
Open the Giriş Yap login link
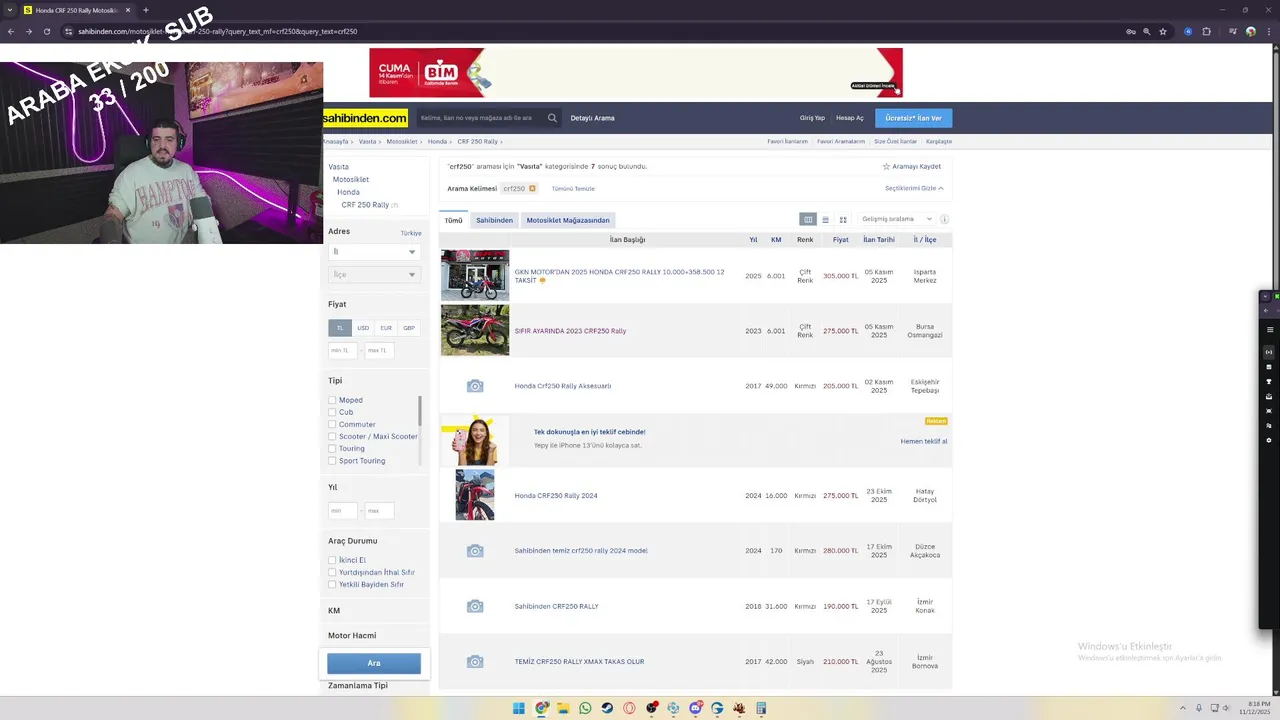(812, 118)
